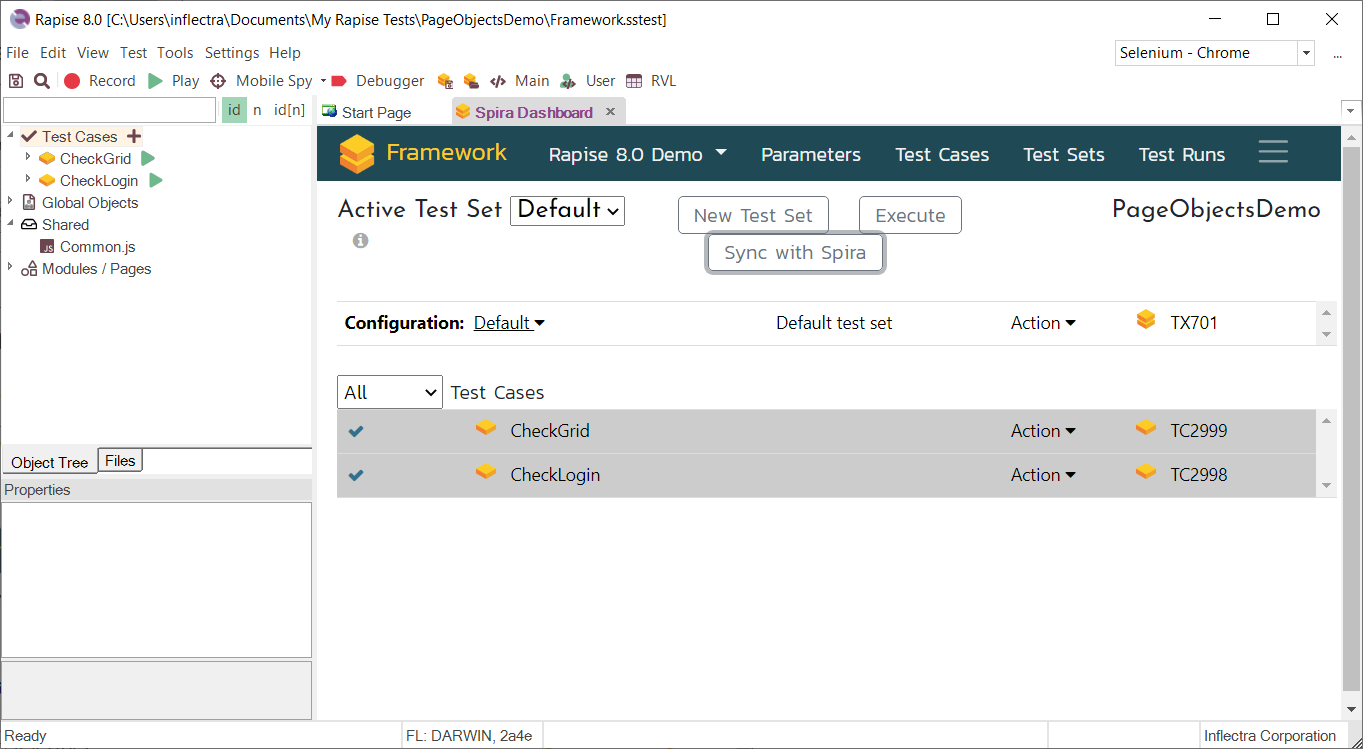
Task: Click the info icon under Active Test Set
Action: pyautogui.click(x=360, y=241)
